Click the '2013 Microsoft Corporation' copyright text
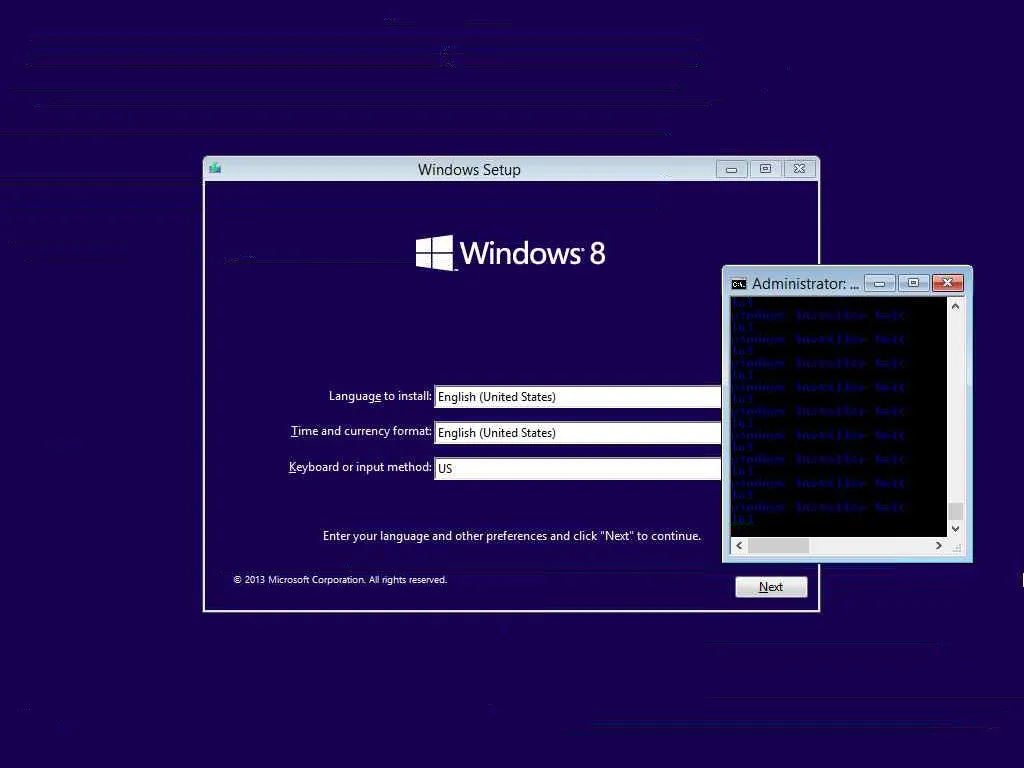Screen dimensions: 1024x768 coord(340,580)
